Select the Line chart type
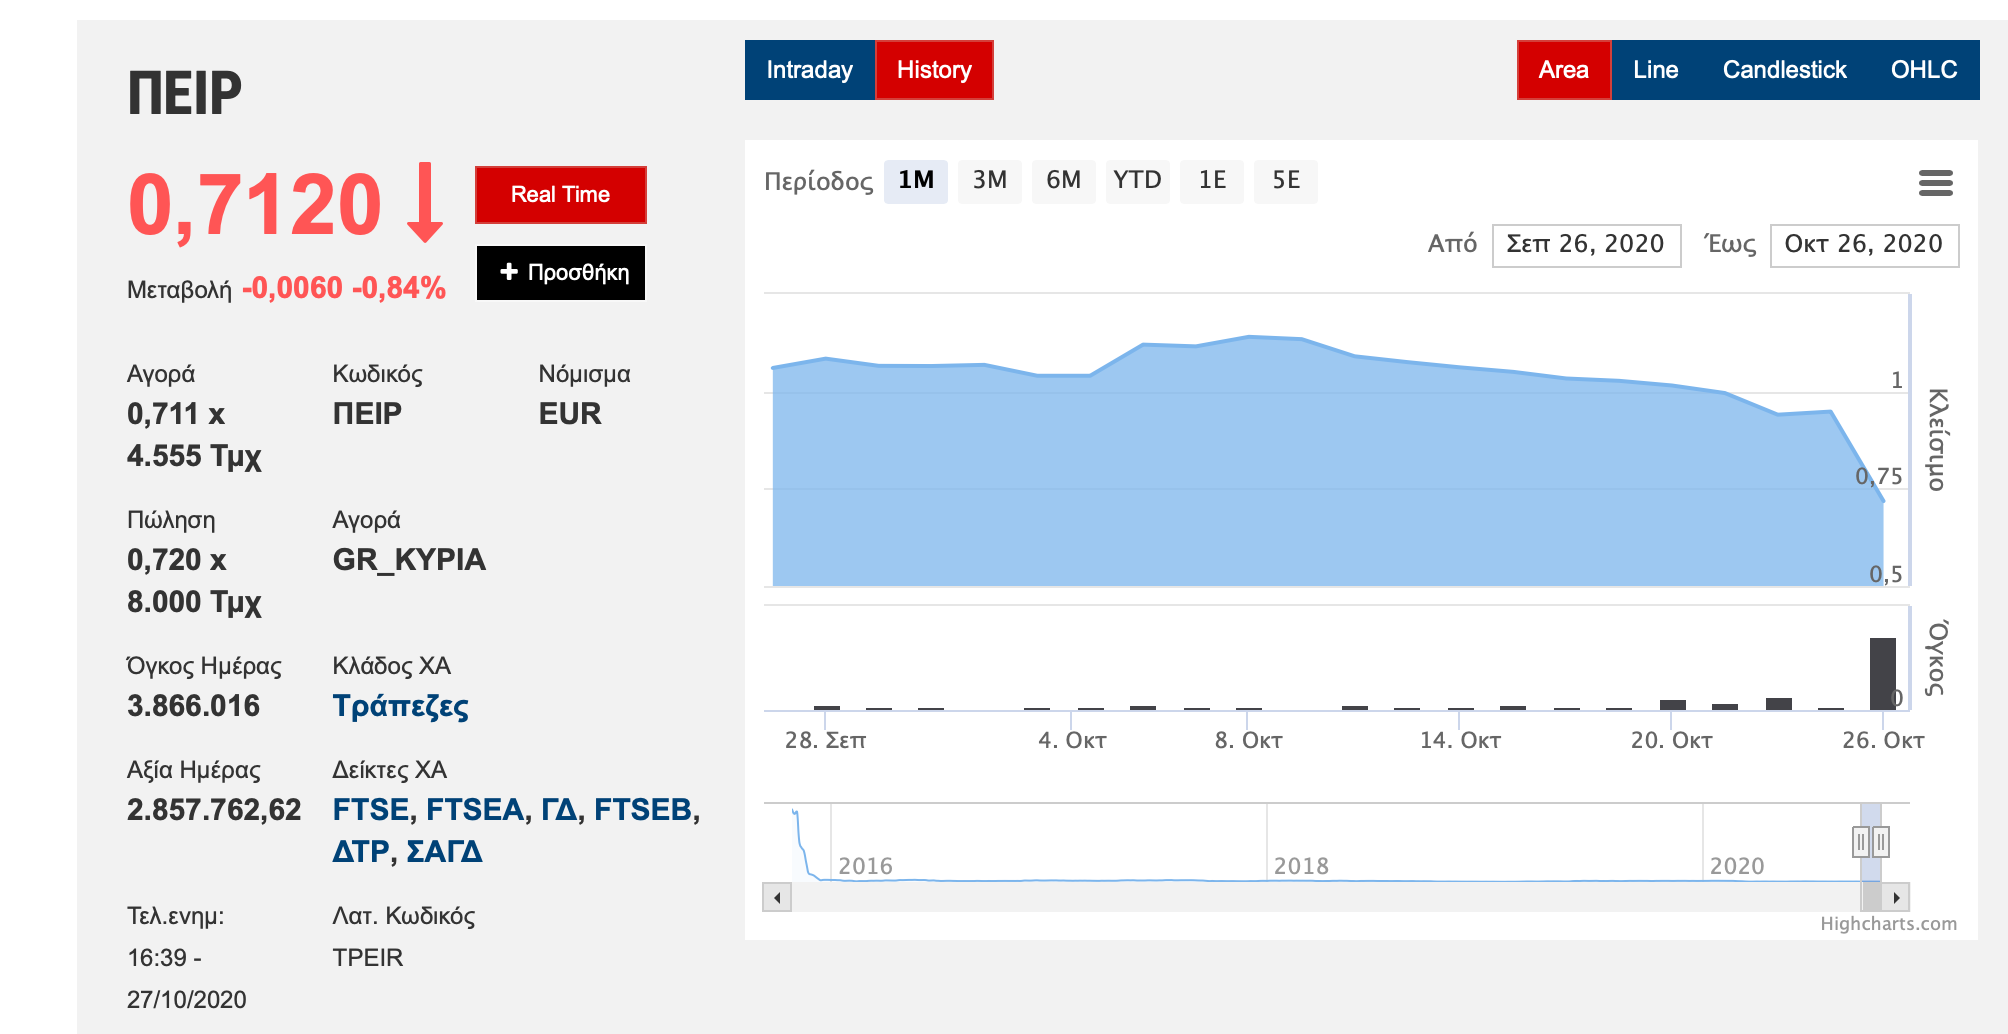 tap(1655, 70)
